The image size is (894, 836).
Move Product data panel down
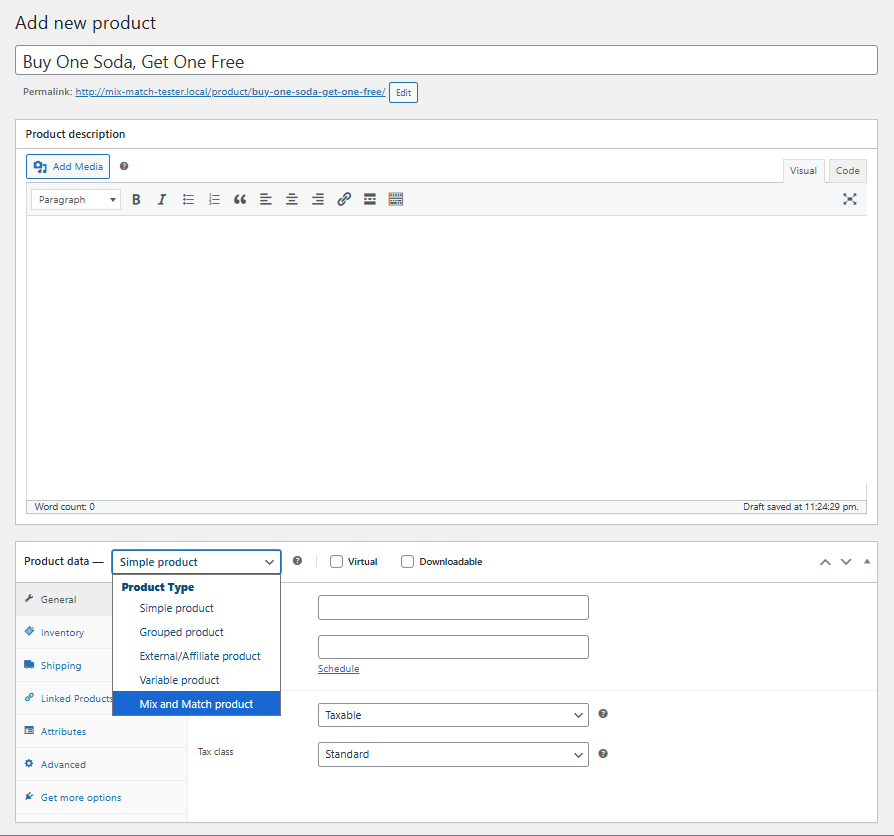tap(846, 562)
